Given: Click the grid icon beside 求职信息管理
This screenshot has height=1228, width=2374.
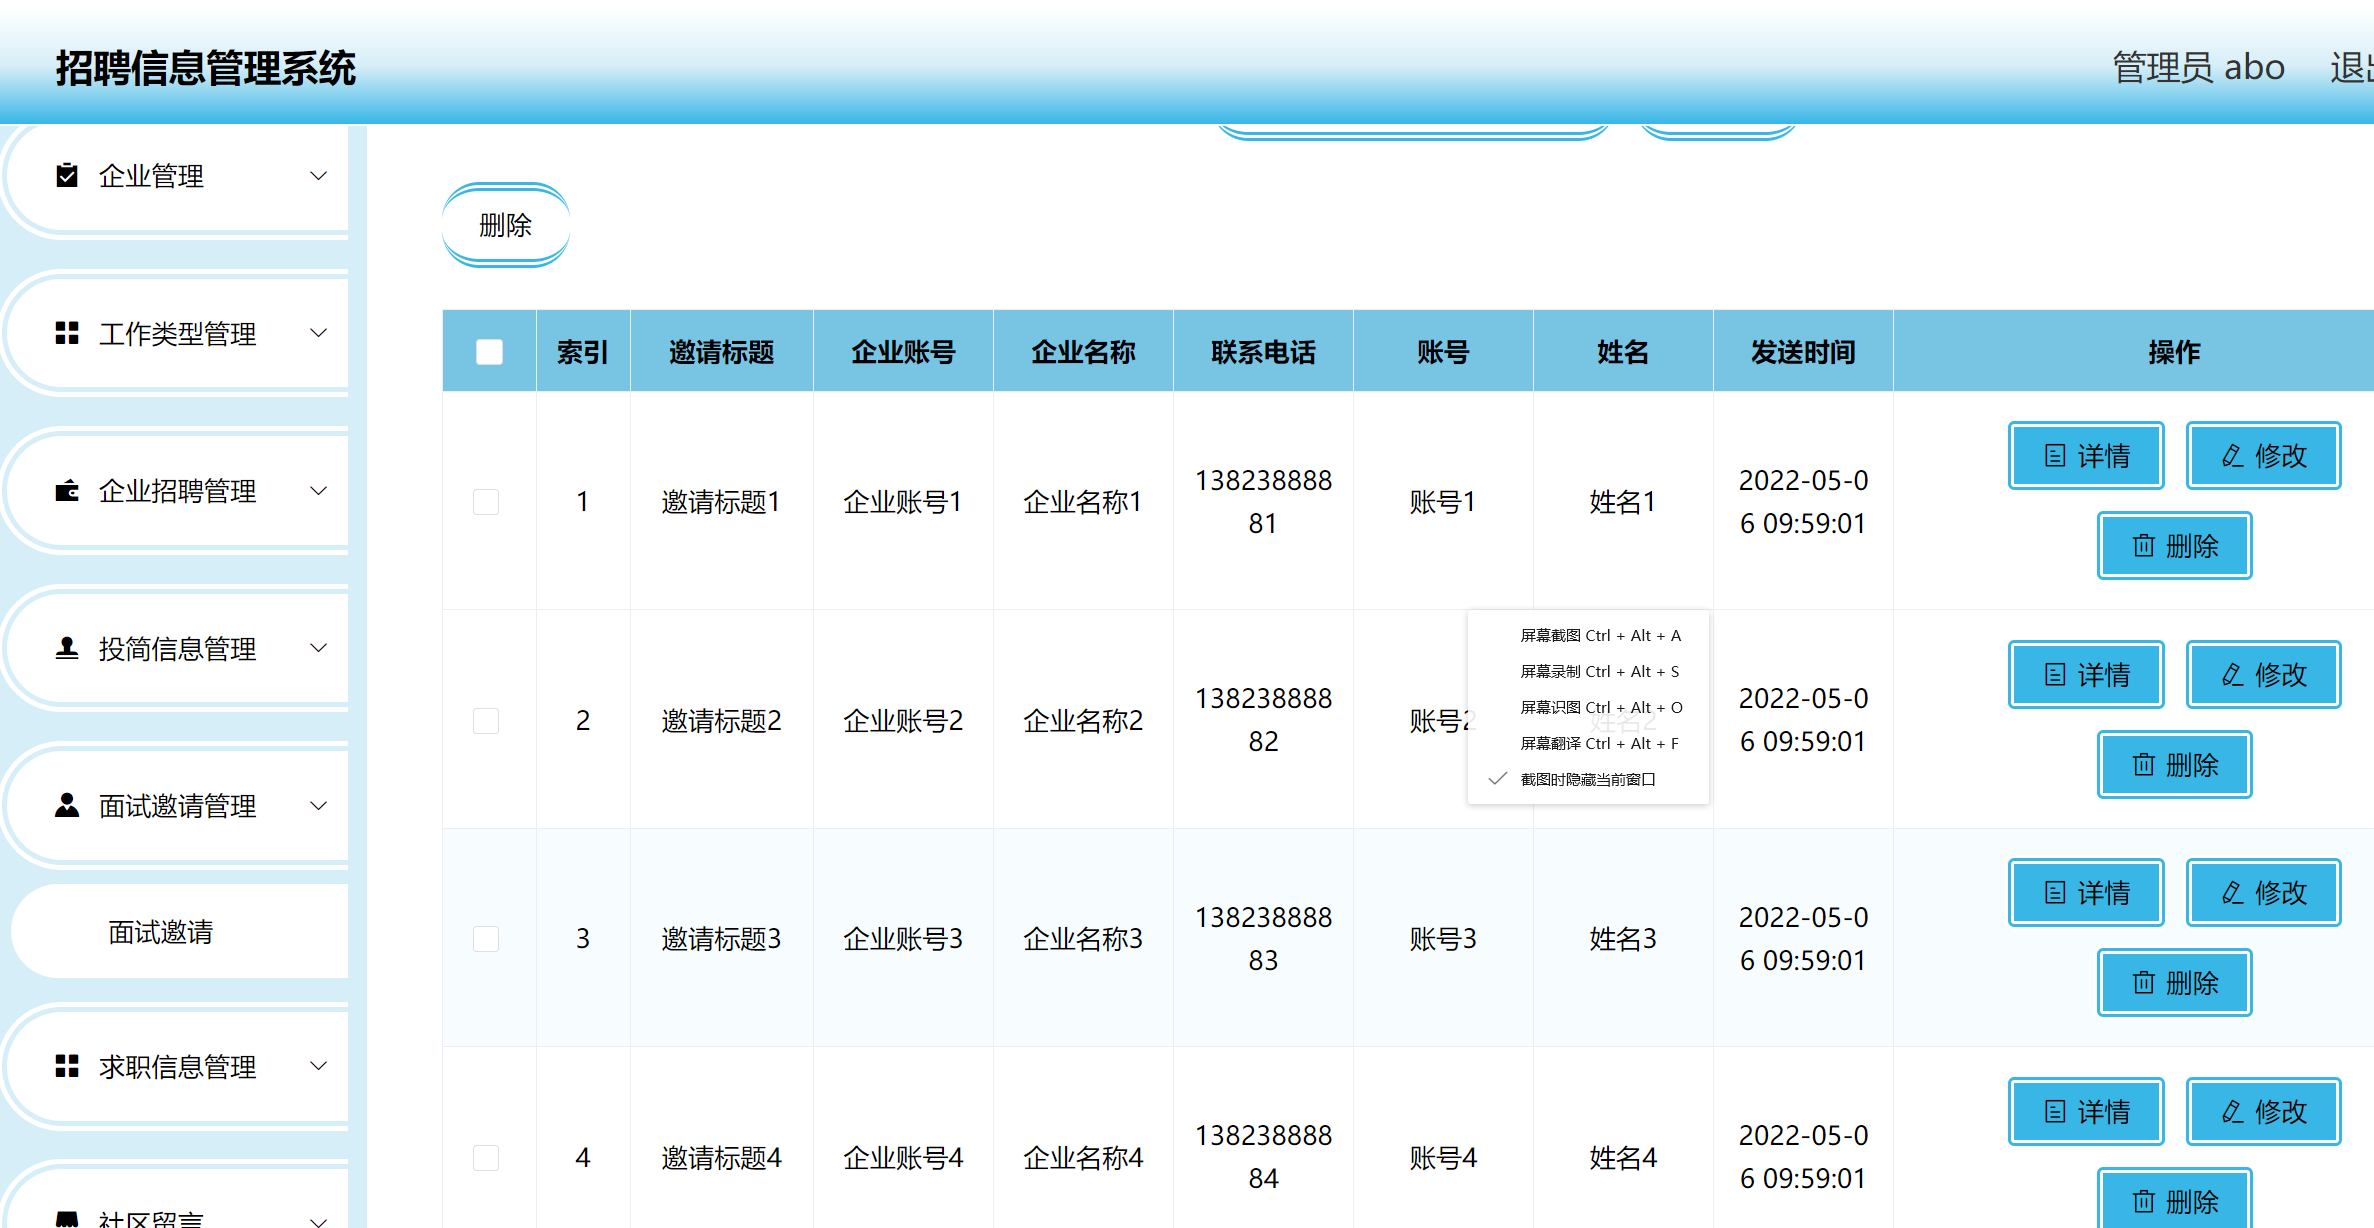Looking at the screenshot, I should click(67, 1066).
